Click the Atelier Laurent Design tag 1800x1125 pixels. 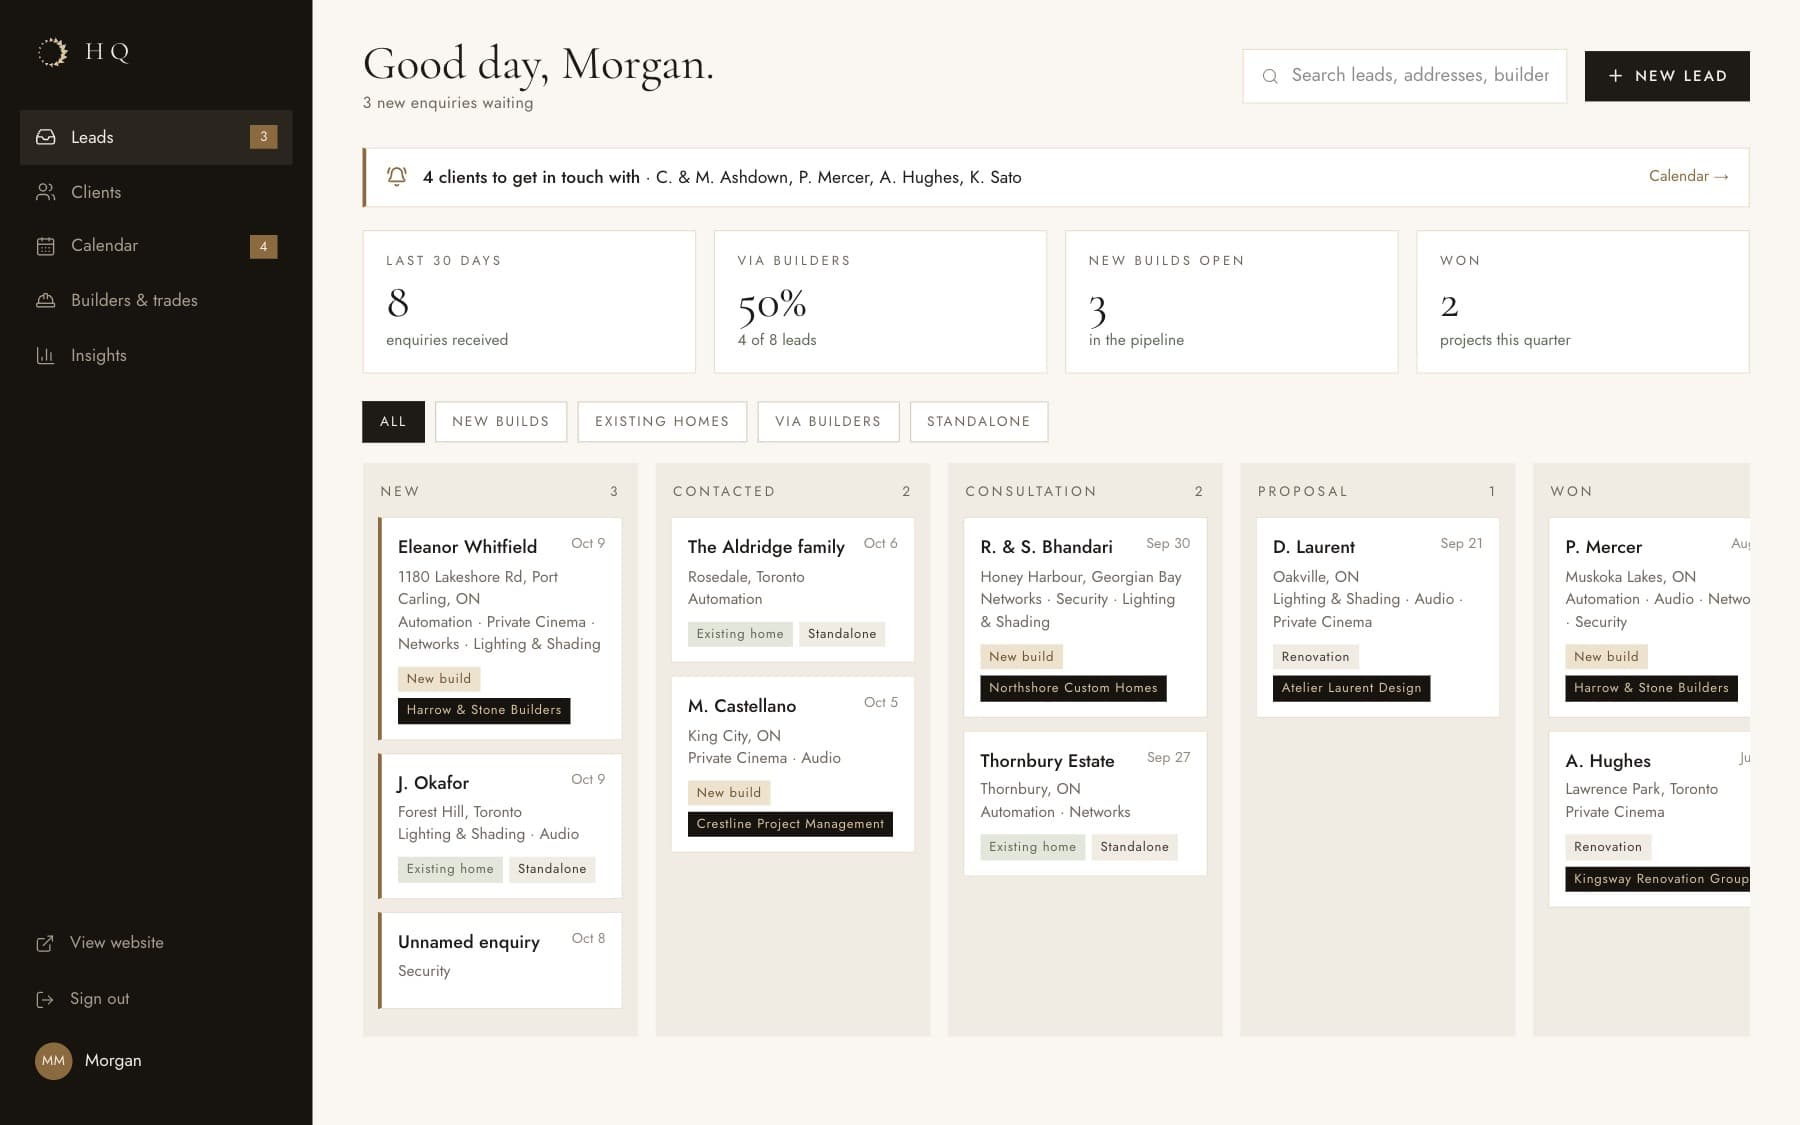(x=1351, y=688)
